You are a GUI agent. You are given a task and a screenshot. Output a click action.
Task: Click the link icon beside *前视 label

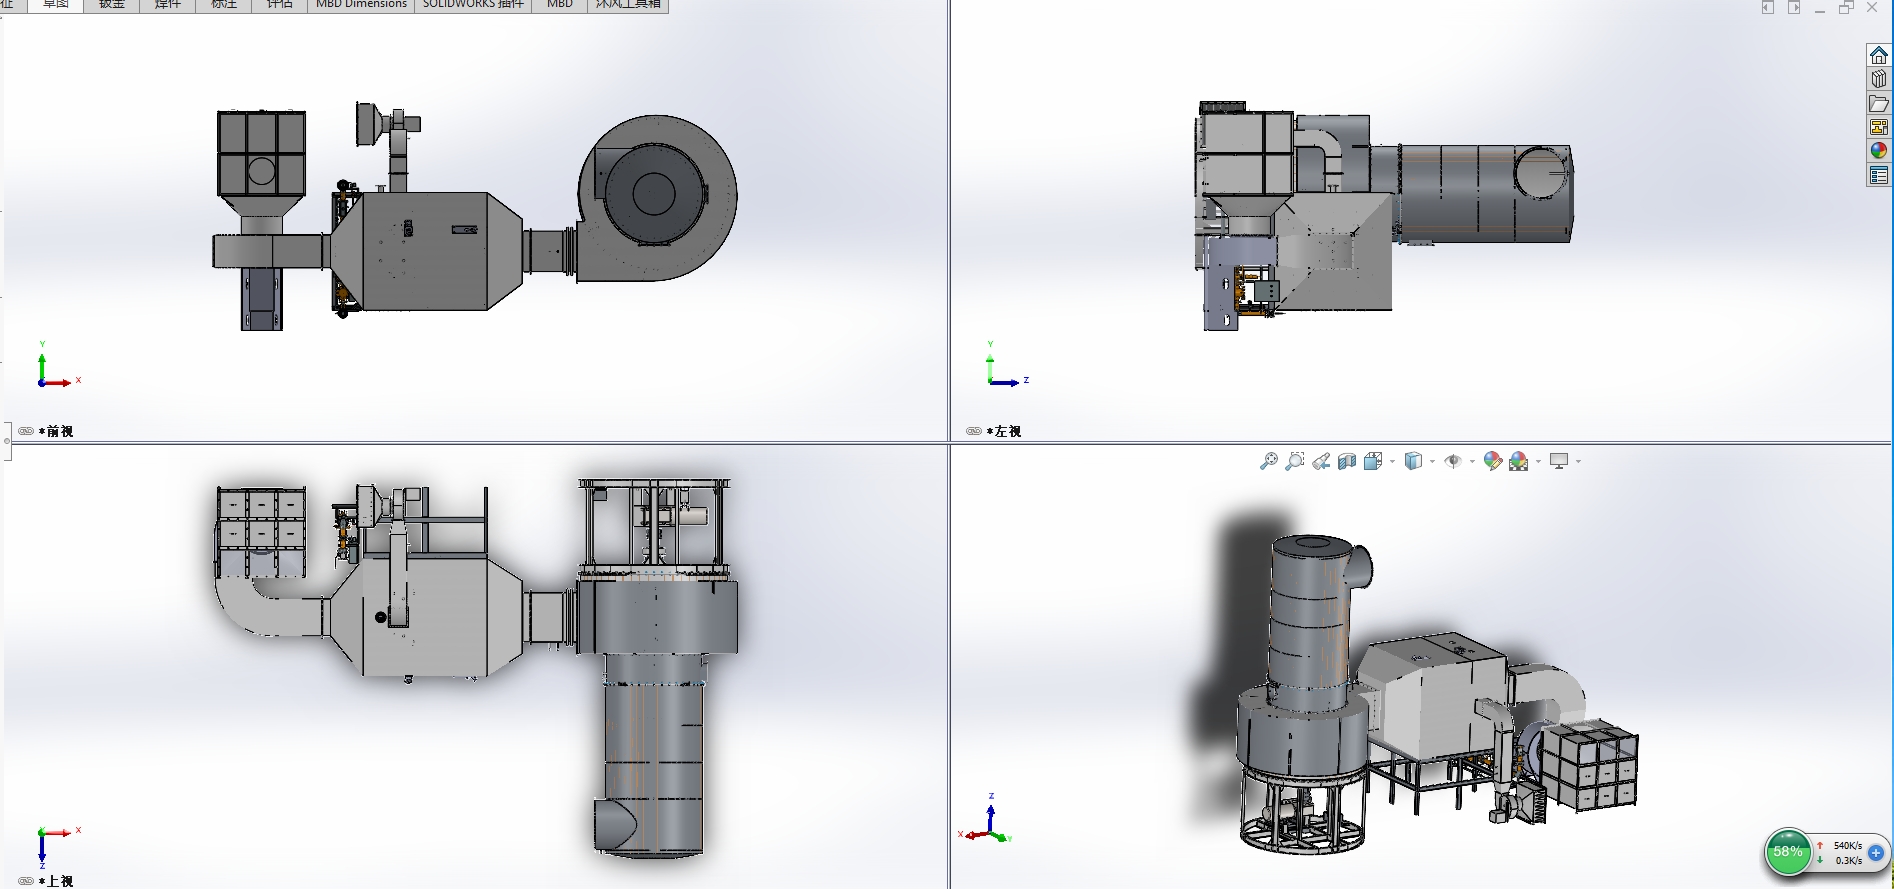point(26,431)
